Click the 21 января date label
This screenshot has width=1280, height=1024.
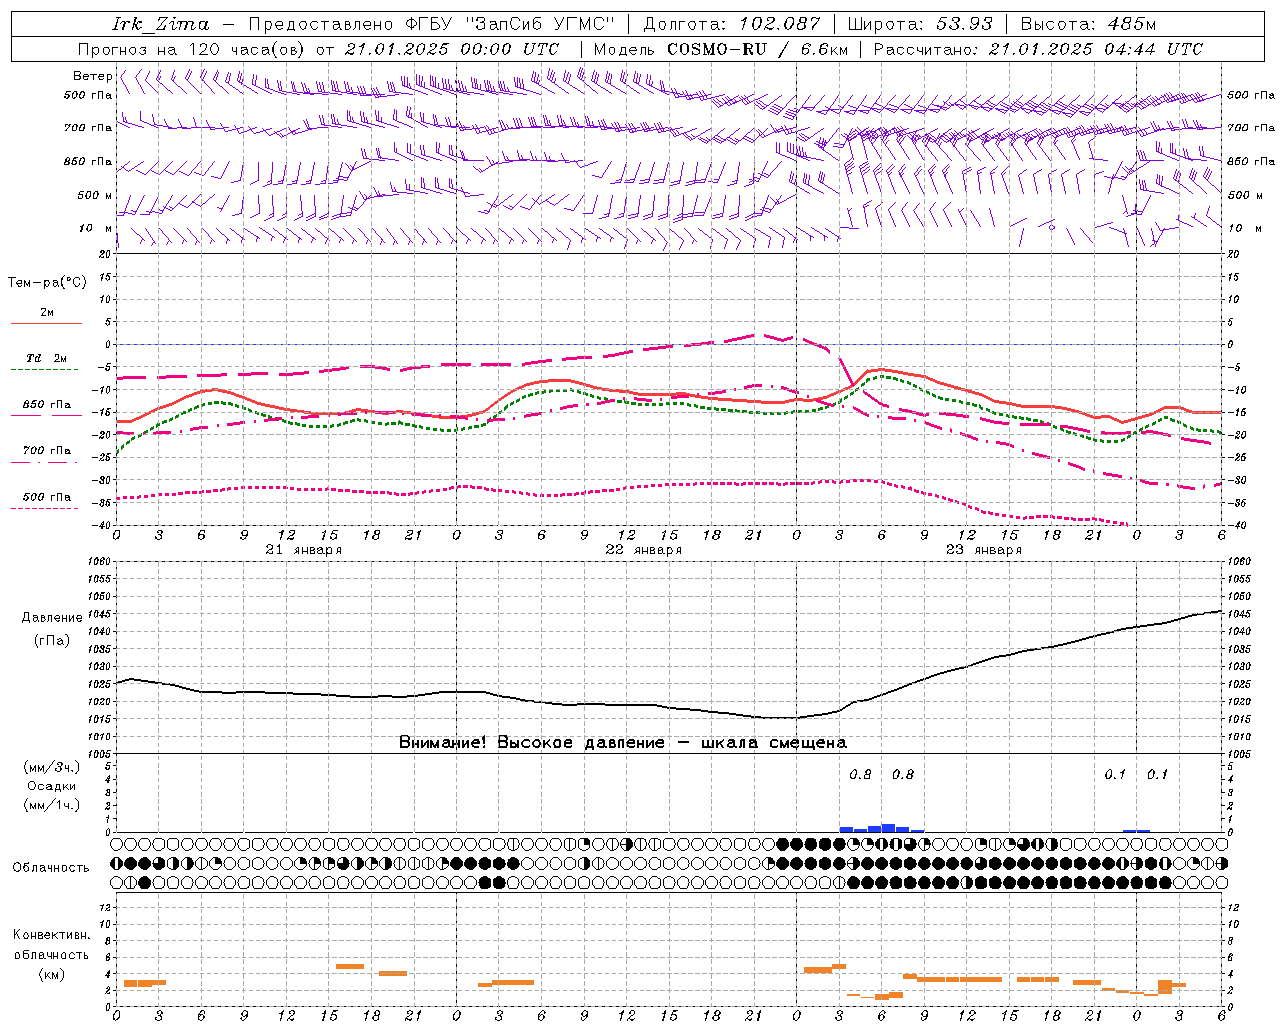click(304, 550)
